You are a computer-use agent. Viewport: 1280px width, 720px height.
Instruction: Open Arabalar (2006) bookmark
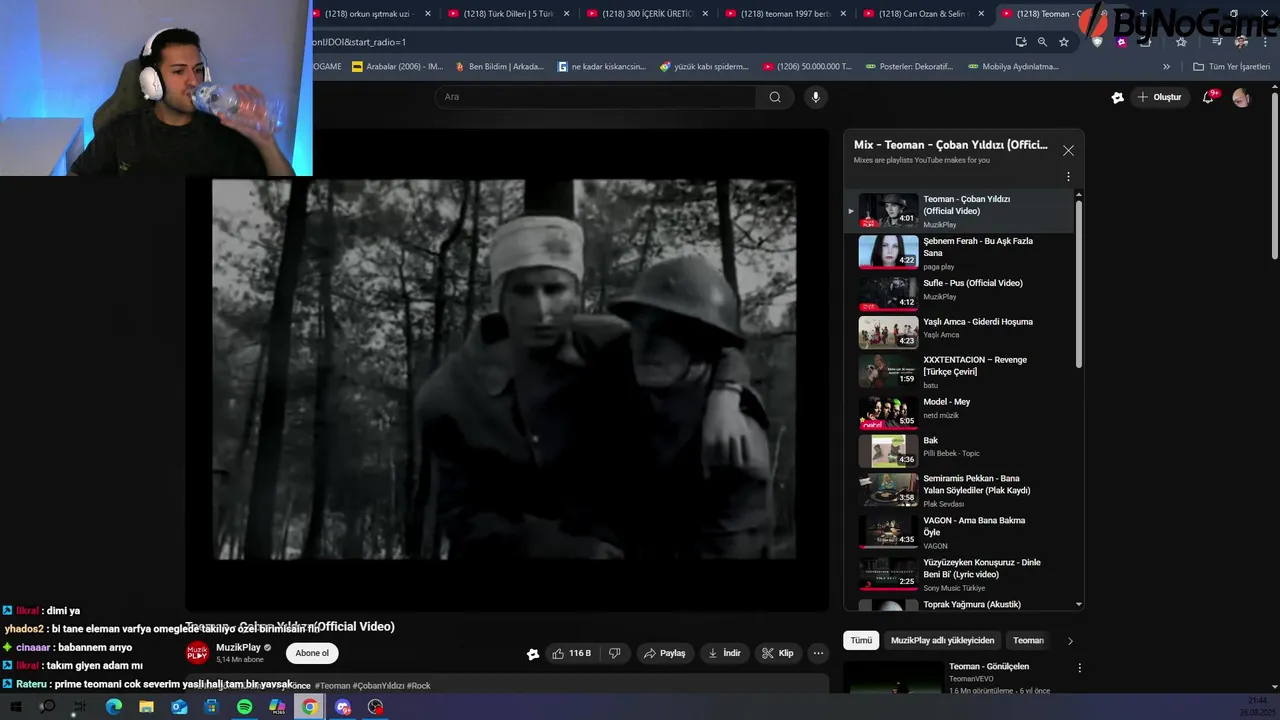tap(397, 67)
